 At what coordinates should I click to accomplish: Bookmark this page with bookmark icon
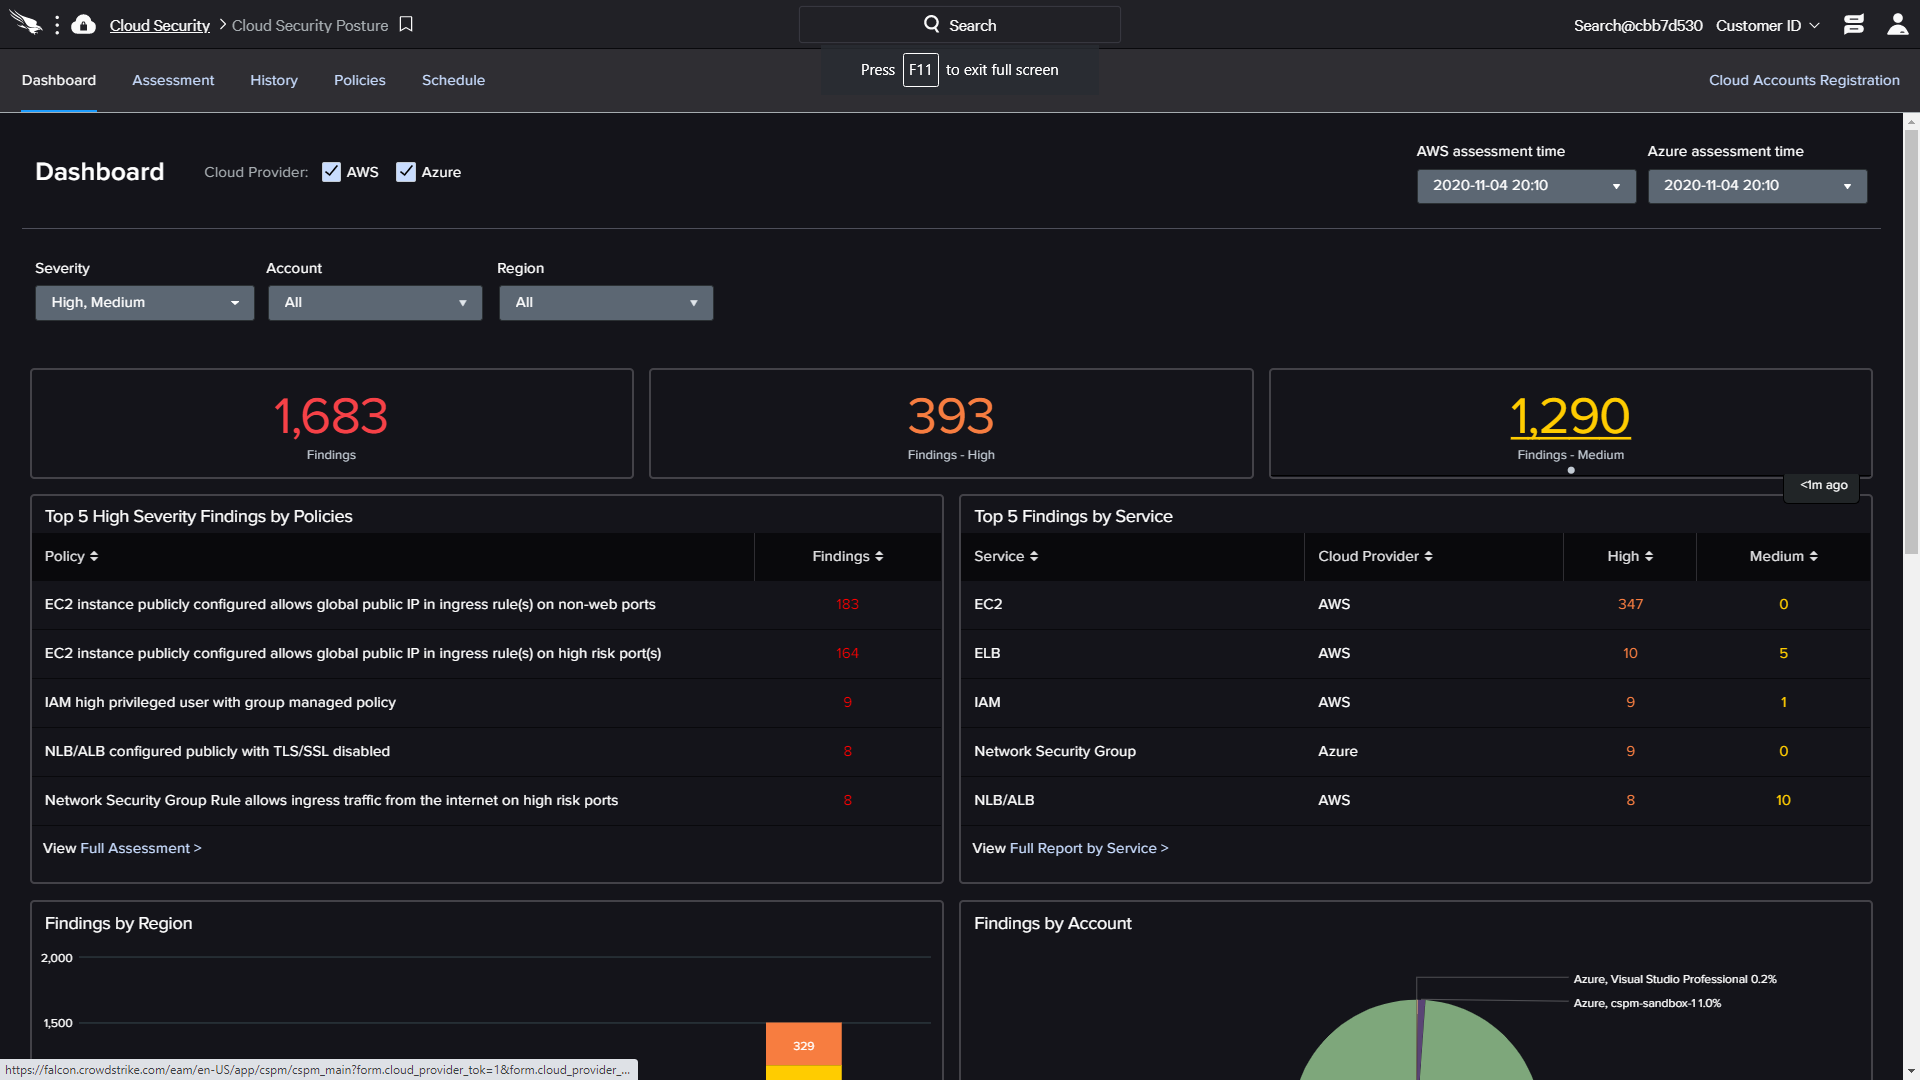(406, 24)
